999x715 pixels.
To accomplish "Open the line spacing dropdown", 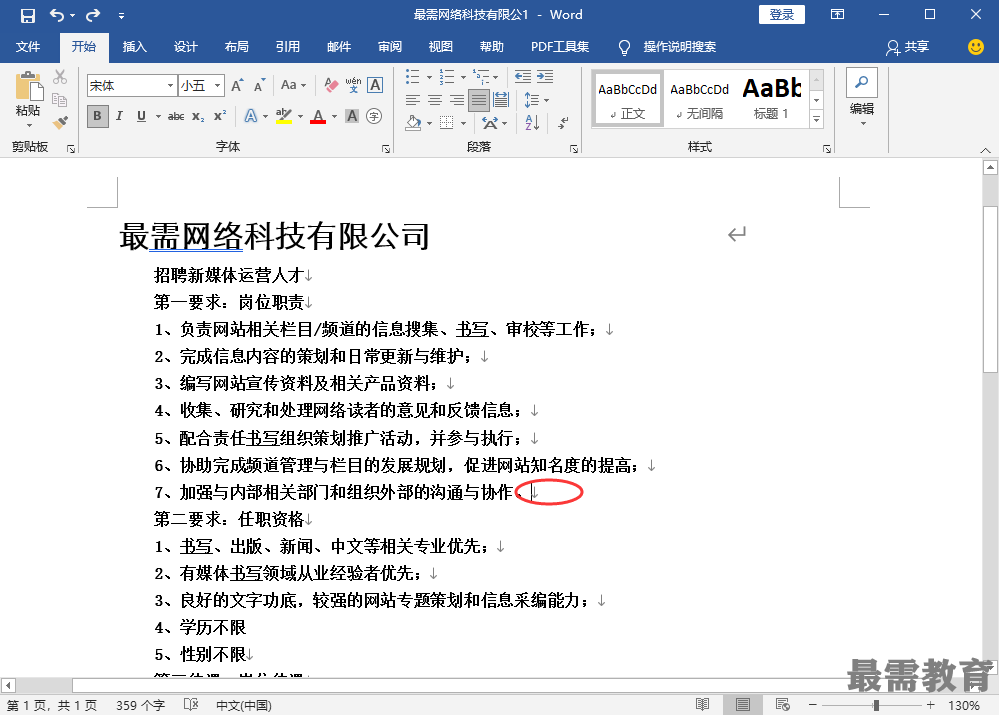I will (536, 100).
